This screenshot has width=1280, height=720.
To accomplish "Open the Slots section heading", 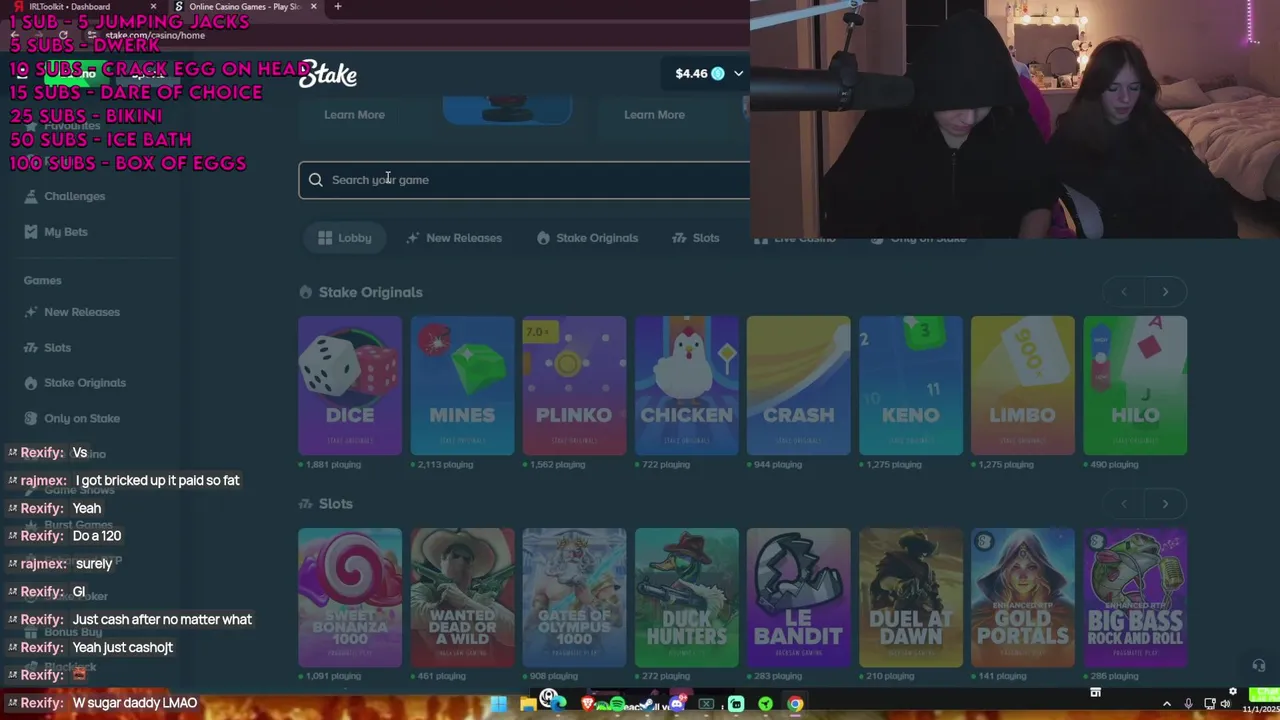I will pyautogui.click(x=326, y=504).
